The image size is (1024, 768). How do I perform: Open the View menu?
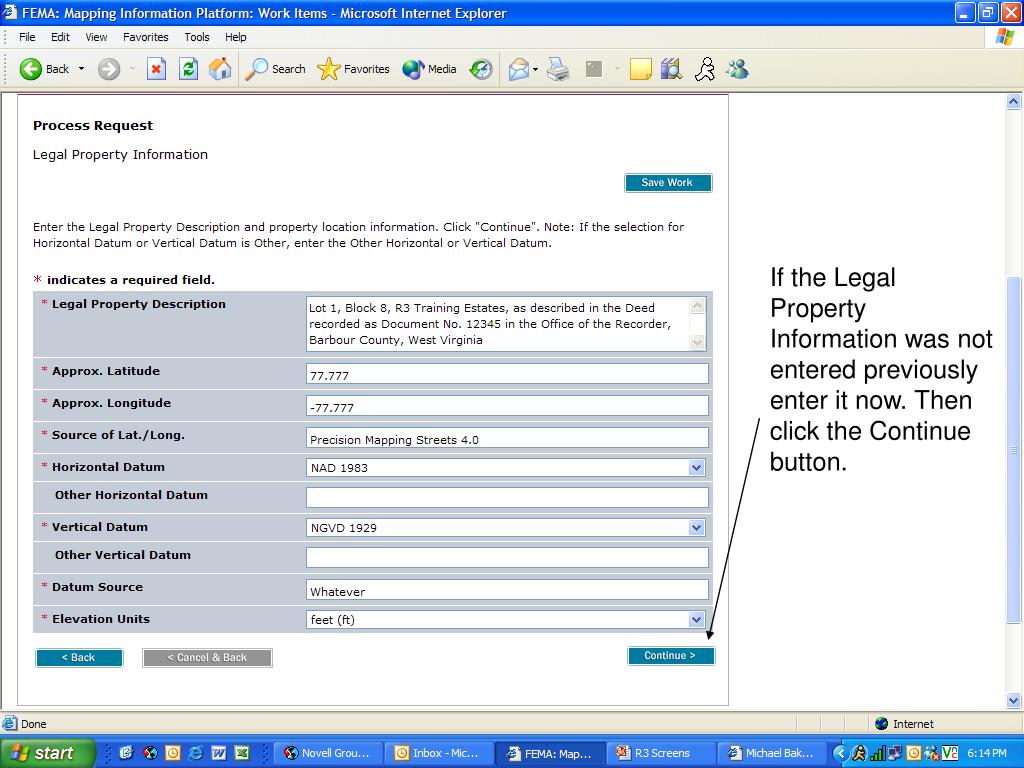tap(96, 37)
